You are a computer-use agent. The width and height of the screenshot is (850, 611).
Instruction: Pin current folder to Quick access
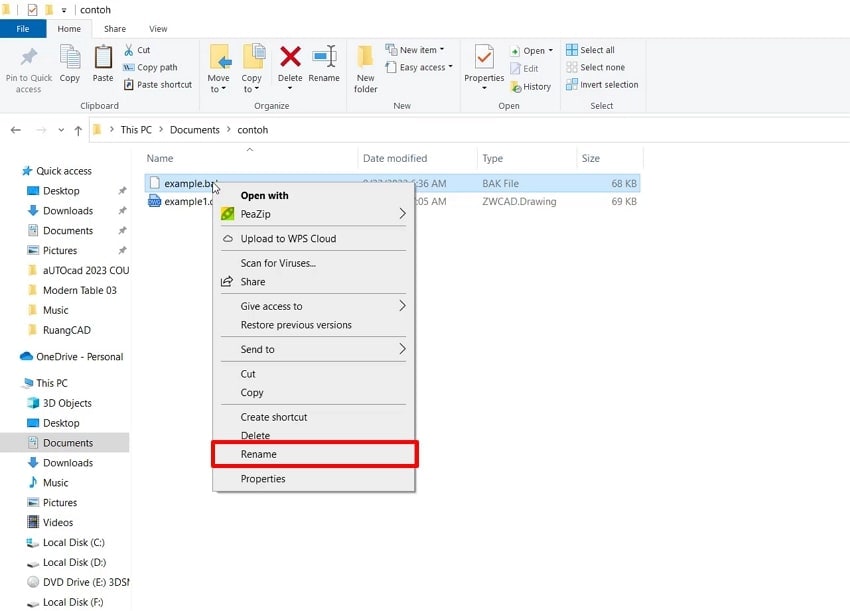coord(28,68)
